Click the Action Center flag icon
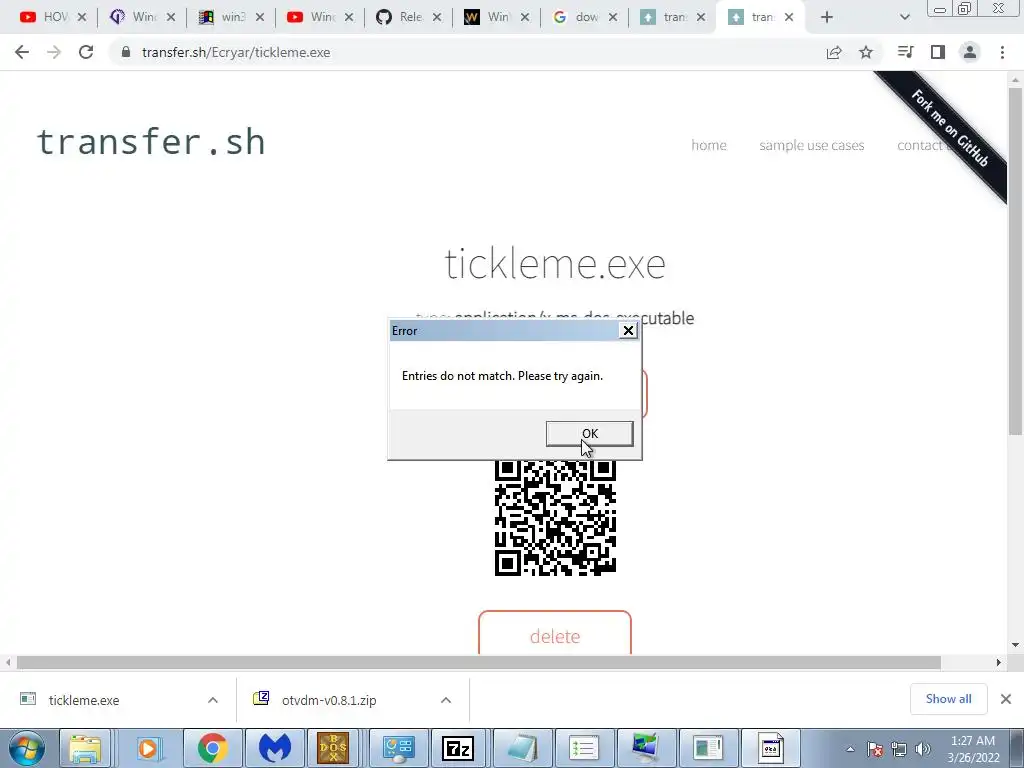Screen dimensions: 1024x768 point(875,749)
